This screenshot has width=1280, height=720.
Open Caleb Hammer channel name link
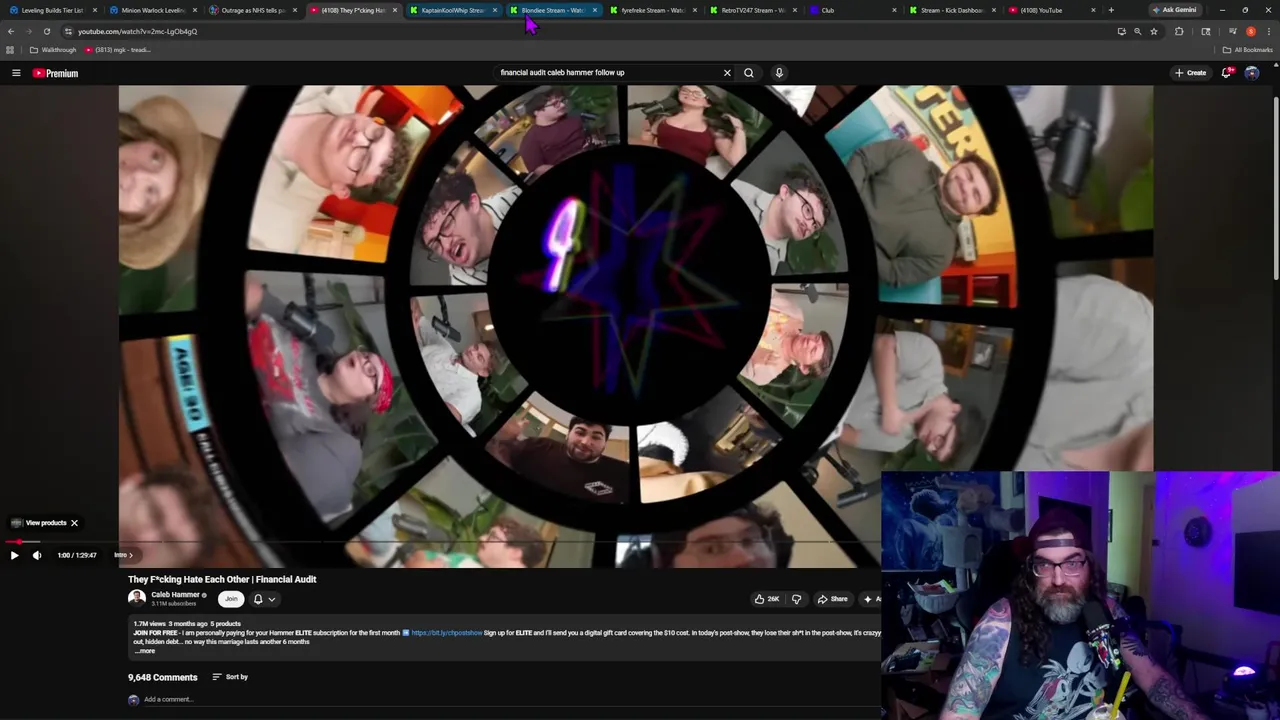(175, 595)
